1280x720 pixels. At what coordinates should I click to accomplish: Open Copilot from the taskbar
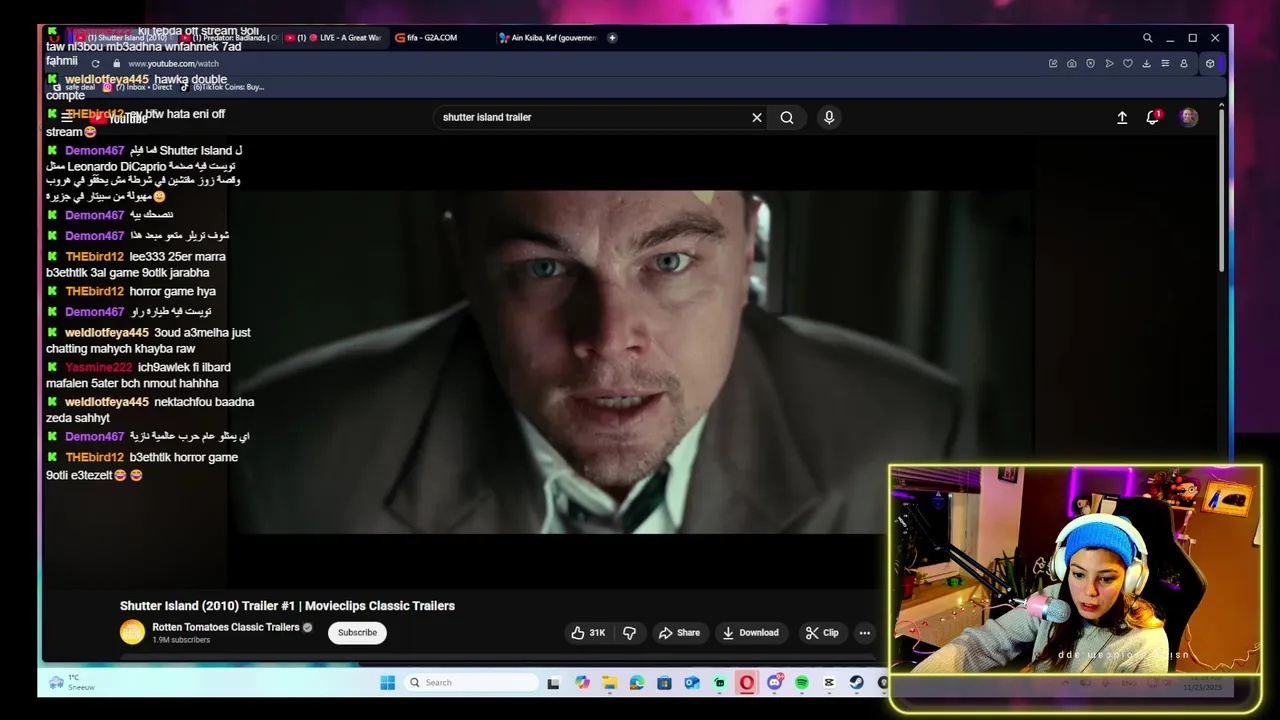tap(582, 683)
